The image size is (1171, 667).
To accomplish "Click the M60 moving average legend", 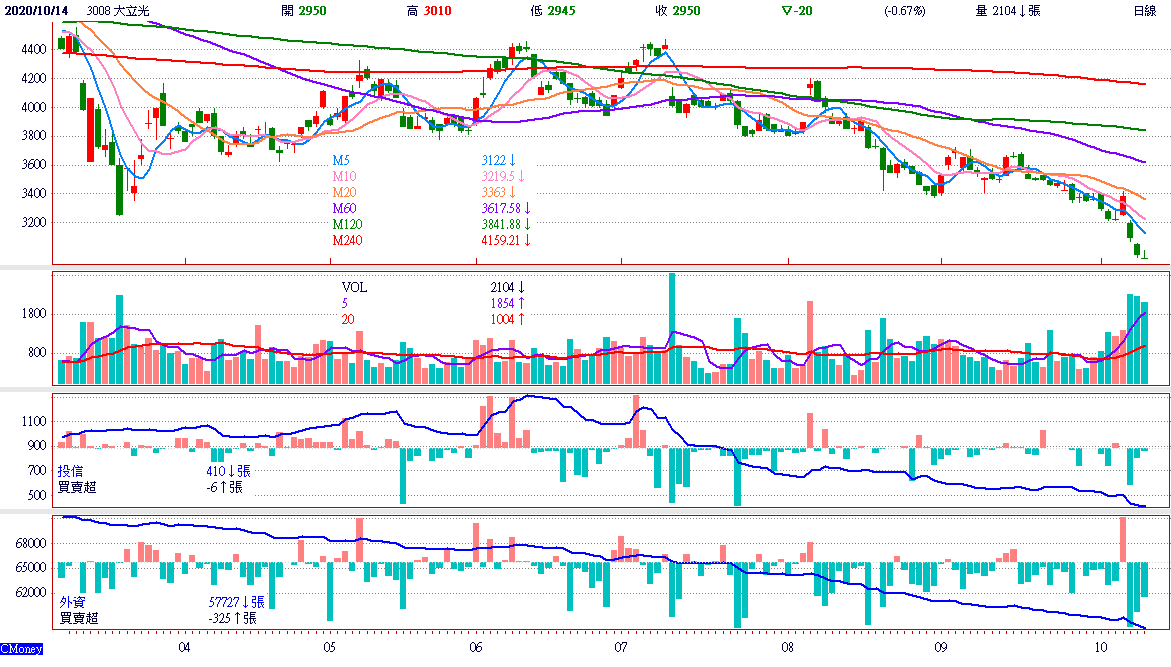I will pyautogui.click(x=344, y=208).
